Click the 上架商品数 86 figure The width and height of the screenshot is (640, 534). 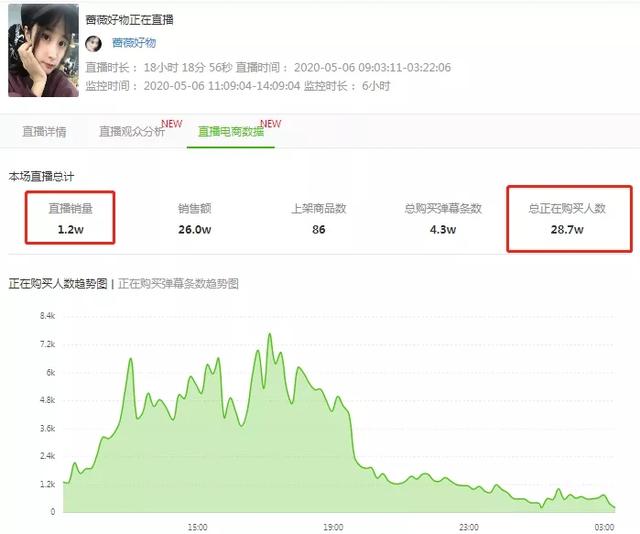pos(319,229)
